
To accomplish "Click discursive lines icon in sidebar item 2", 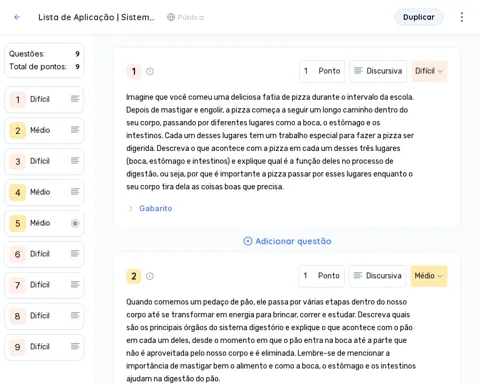I will (75, 130).
